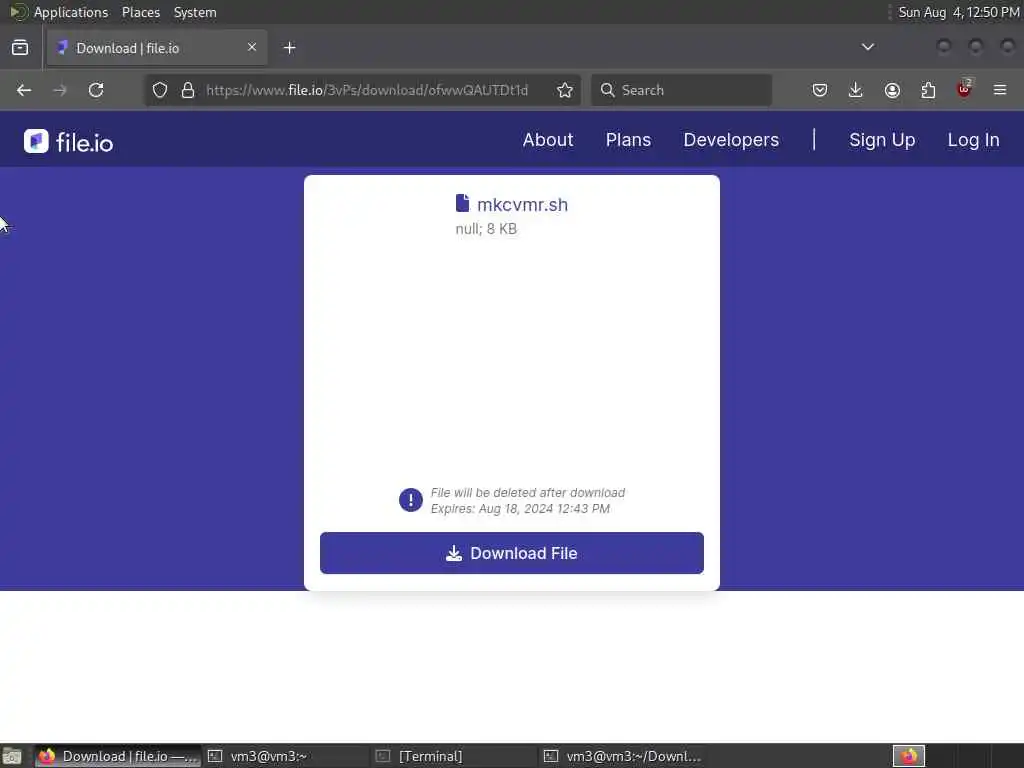The height and width of the screenshot is (768, 1024).
Task: Click the Sign Up link
Action: 882,140
